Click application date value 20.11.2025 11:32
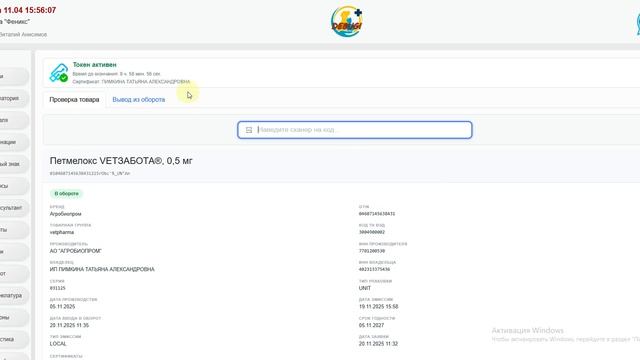640x360 pixels. pos(378,344)
